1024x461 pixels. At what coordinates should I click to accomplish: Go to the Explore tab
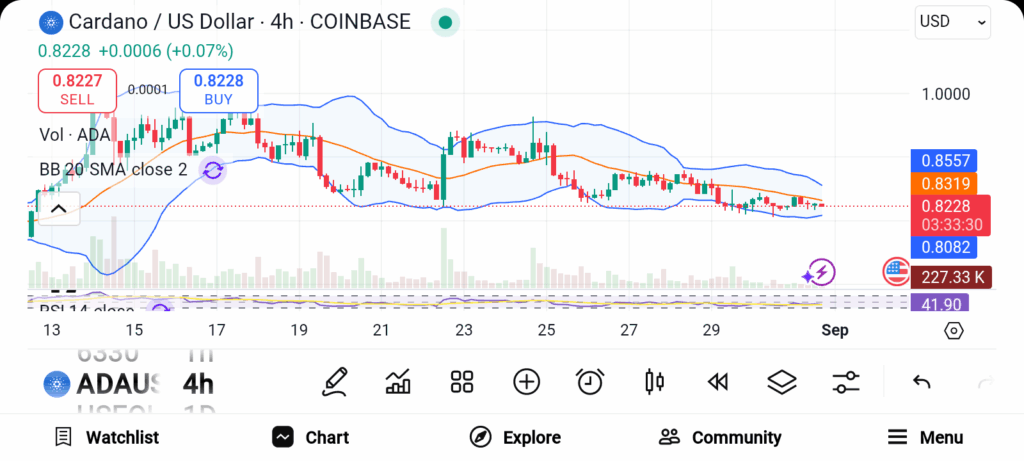click(515, 437)
